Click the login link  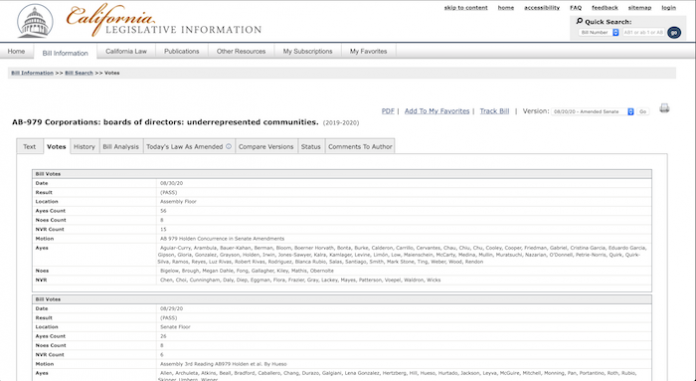(668, 8)
